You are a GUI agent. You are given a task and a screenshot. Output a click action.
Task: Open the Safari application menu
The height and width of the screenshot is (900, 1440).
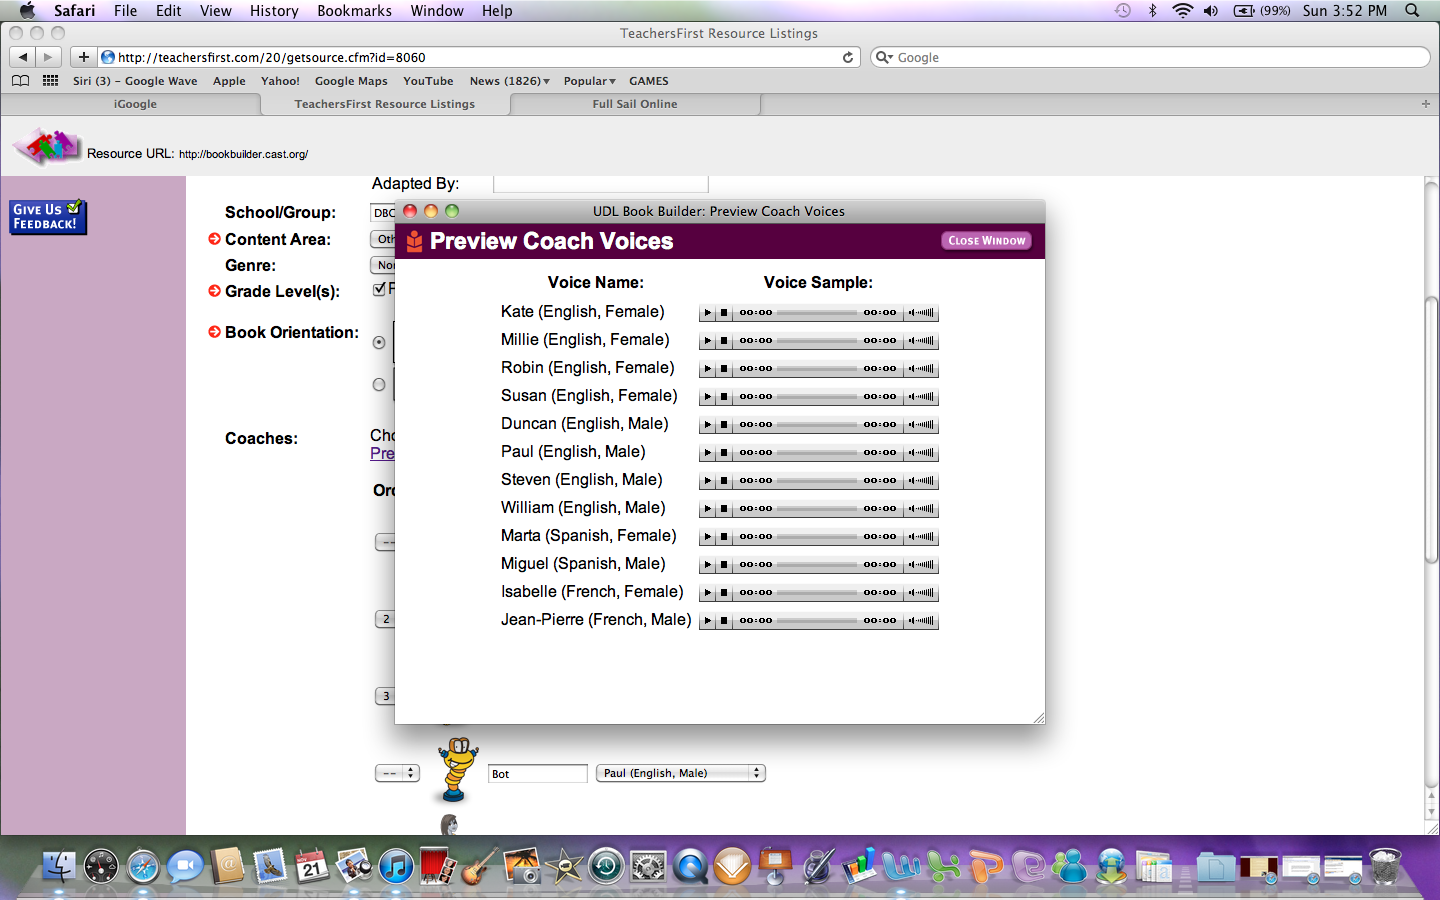coord(74,11)
